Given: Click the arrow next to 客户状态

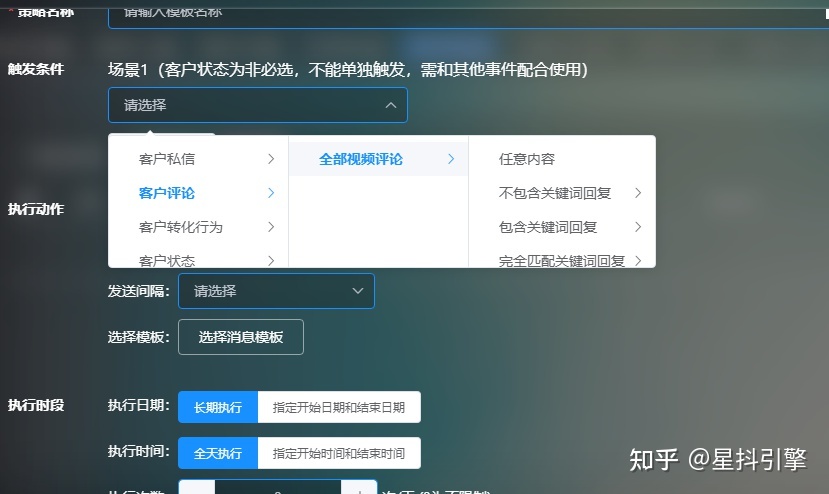Looking at the screenshot, I should pyautogui.click(x=271, y=260).
